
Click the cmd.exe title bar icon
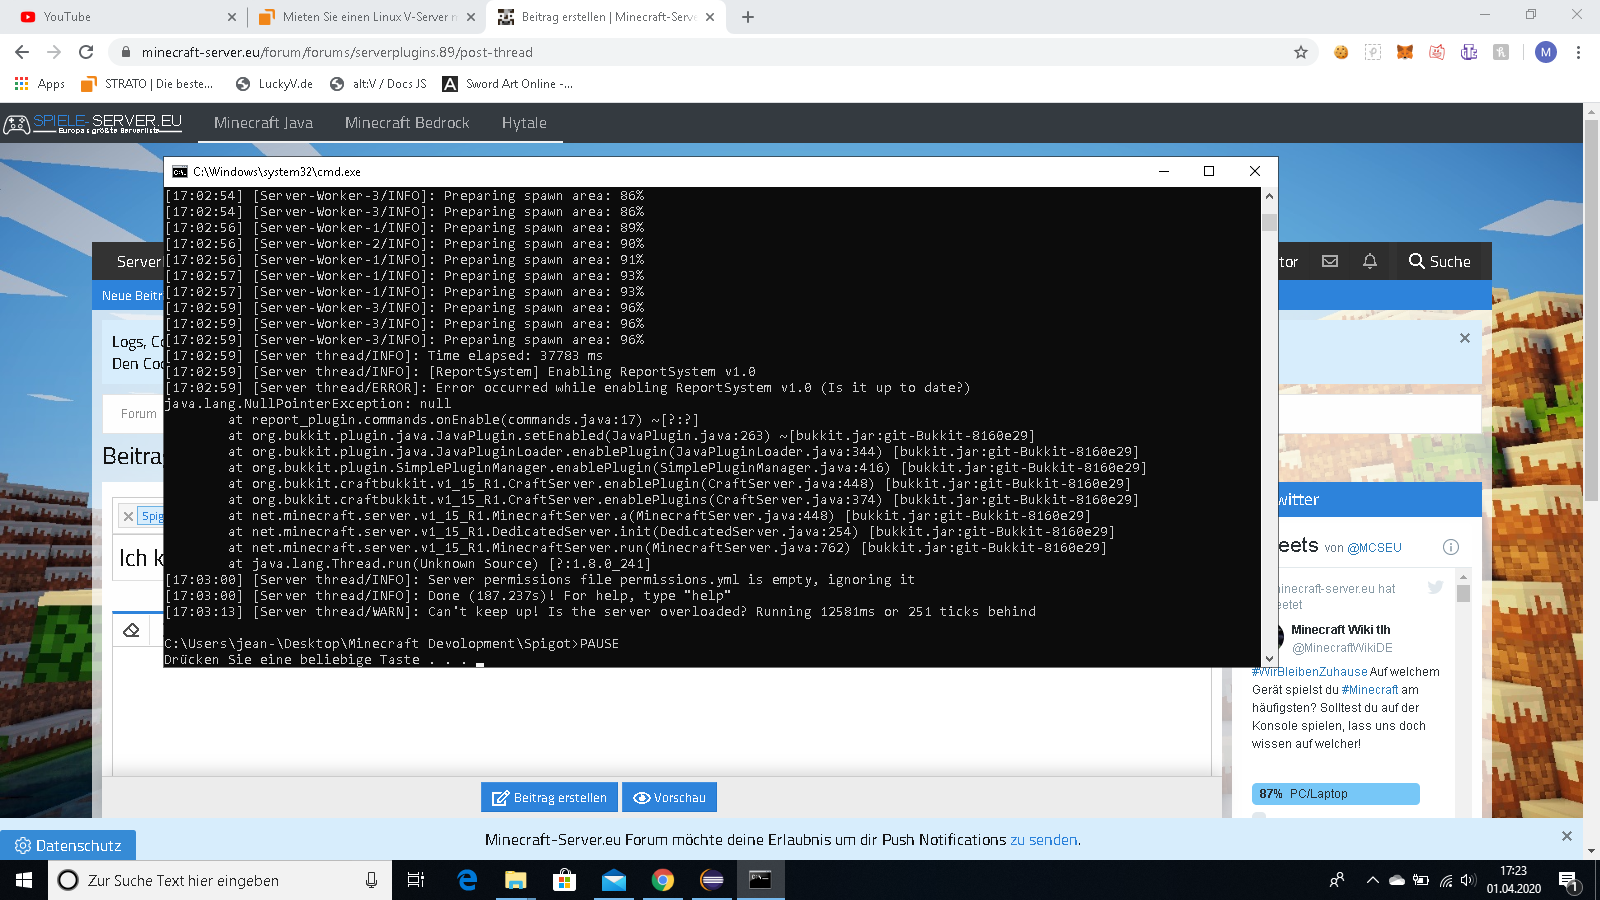[x=180, y=172]
